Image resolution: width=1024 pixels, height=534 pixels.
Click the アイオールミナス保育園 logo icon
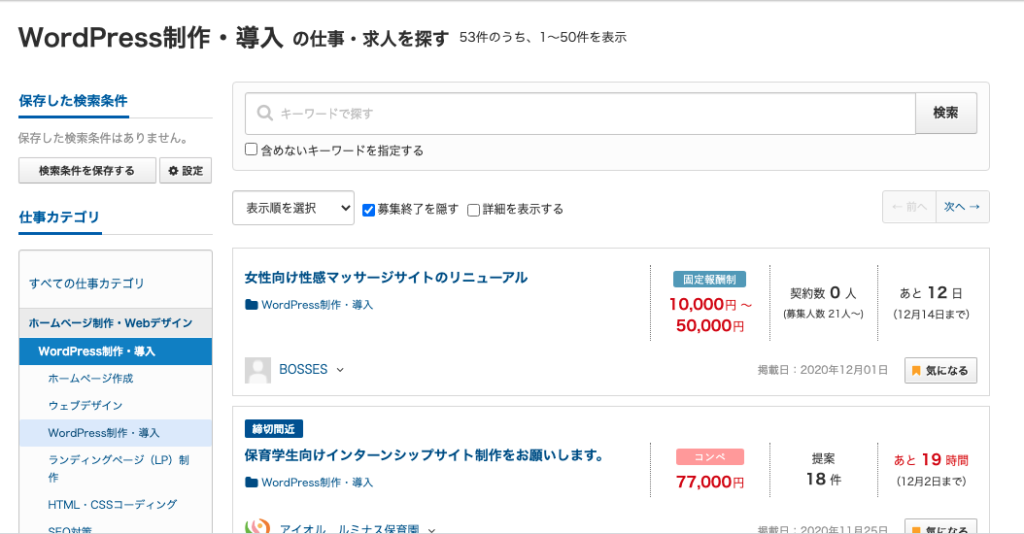258,527
